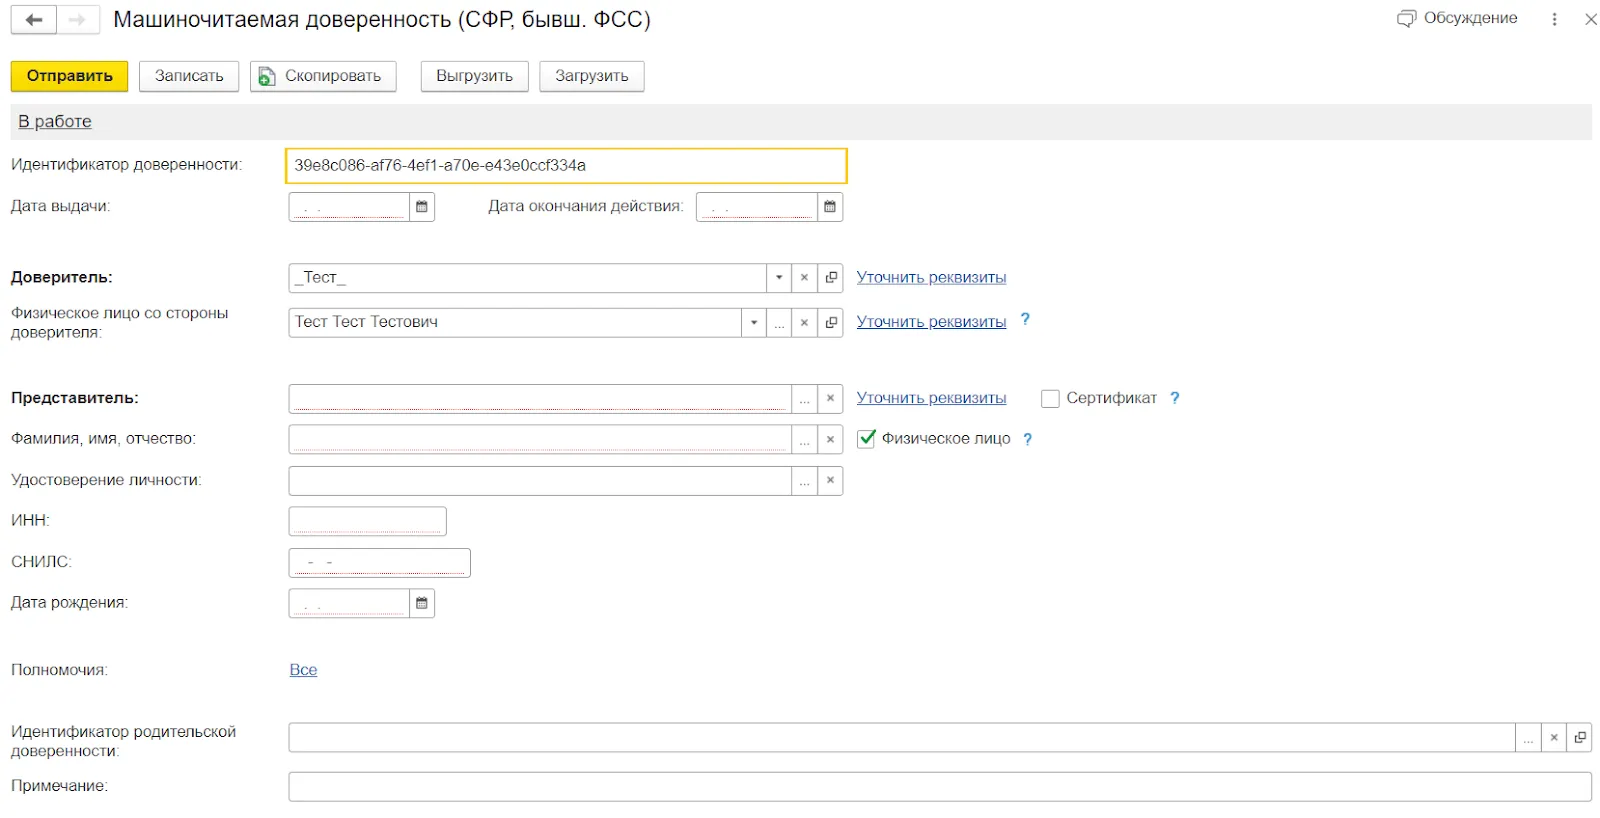
Task: Open the Доверитель record in new window
Action: point(830,278)
